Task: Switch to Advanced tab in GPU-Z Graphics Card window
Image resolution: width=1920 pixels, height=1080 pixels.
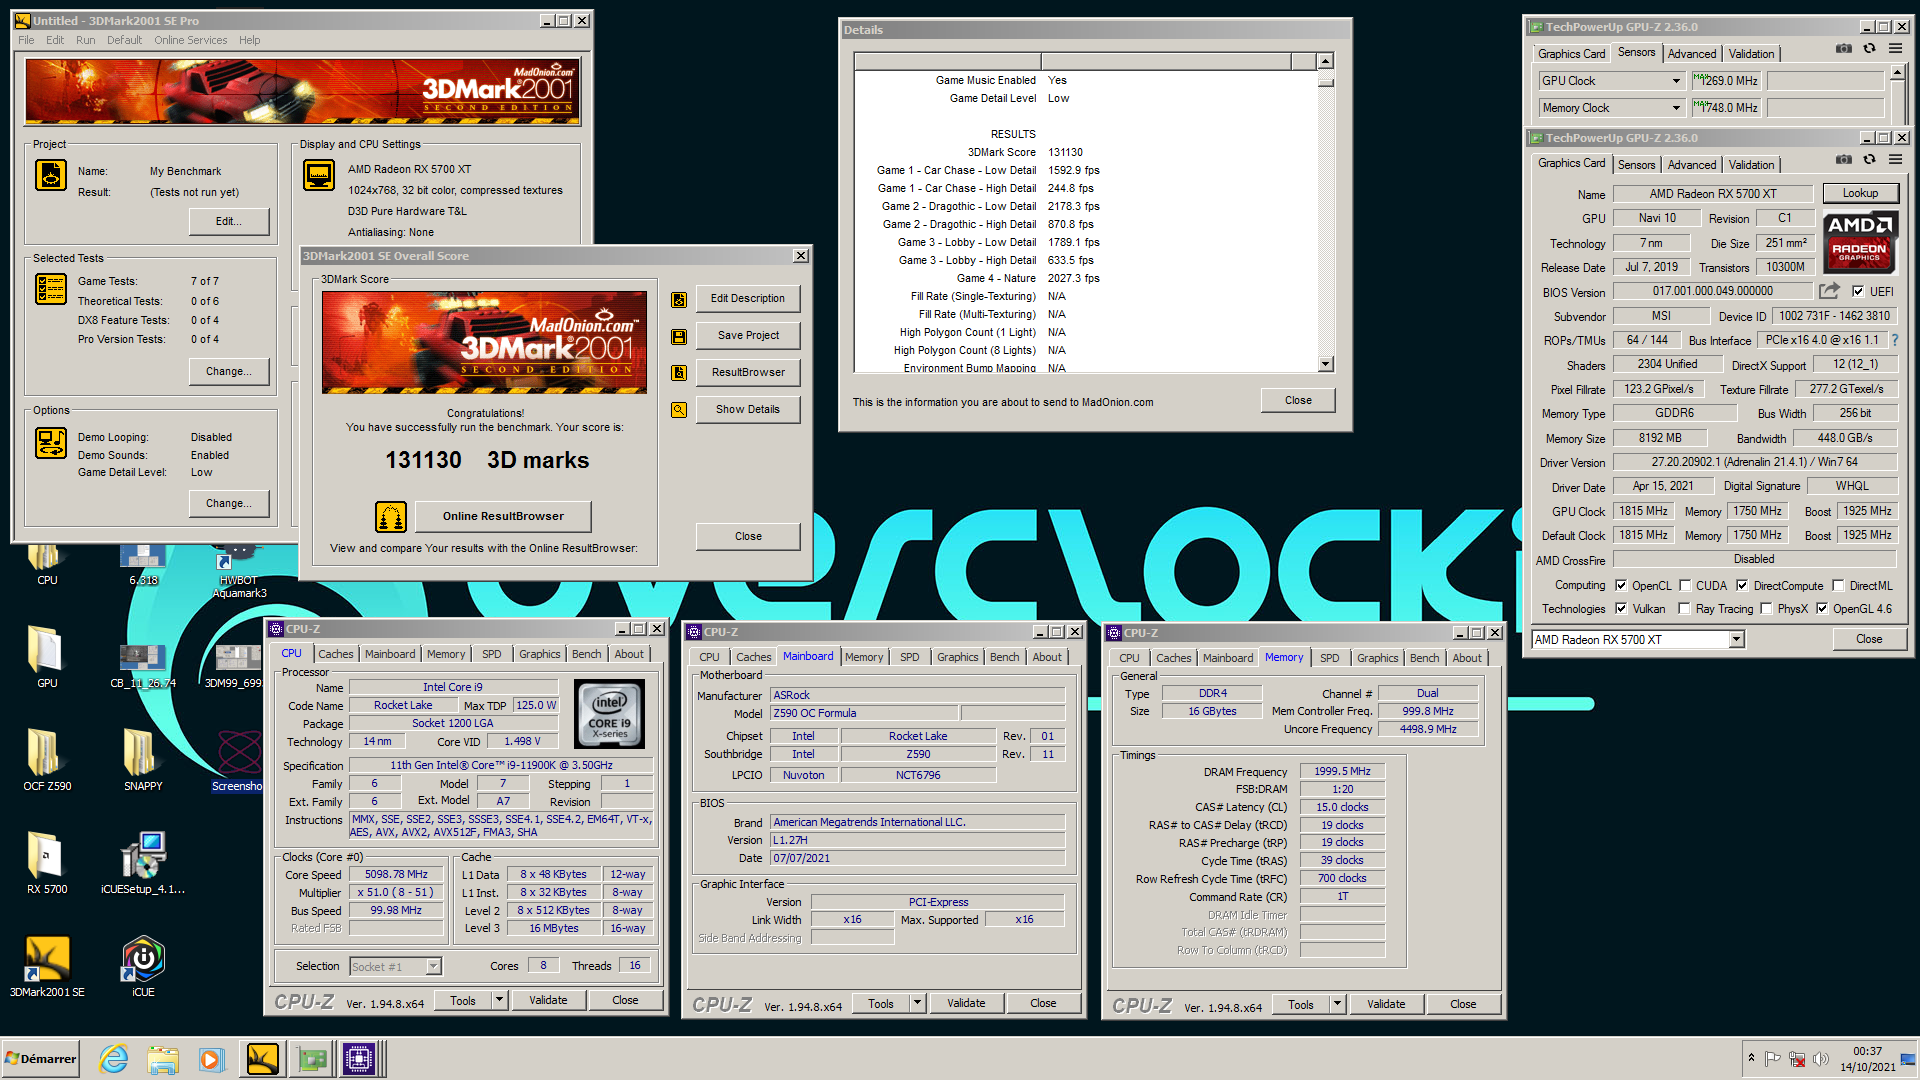Action: pos(1692,165)
